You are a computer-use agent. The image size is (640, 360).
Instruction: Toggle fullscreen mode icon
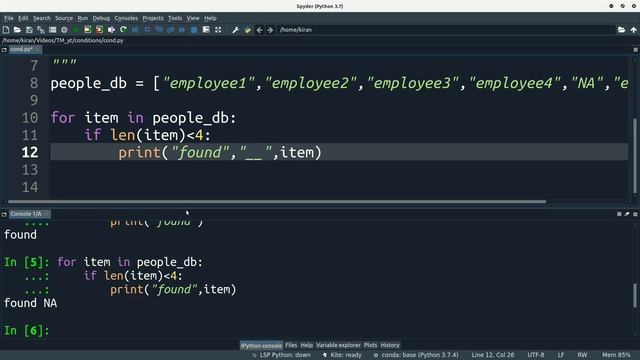[218, 30]
